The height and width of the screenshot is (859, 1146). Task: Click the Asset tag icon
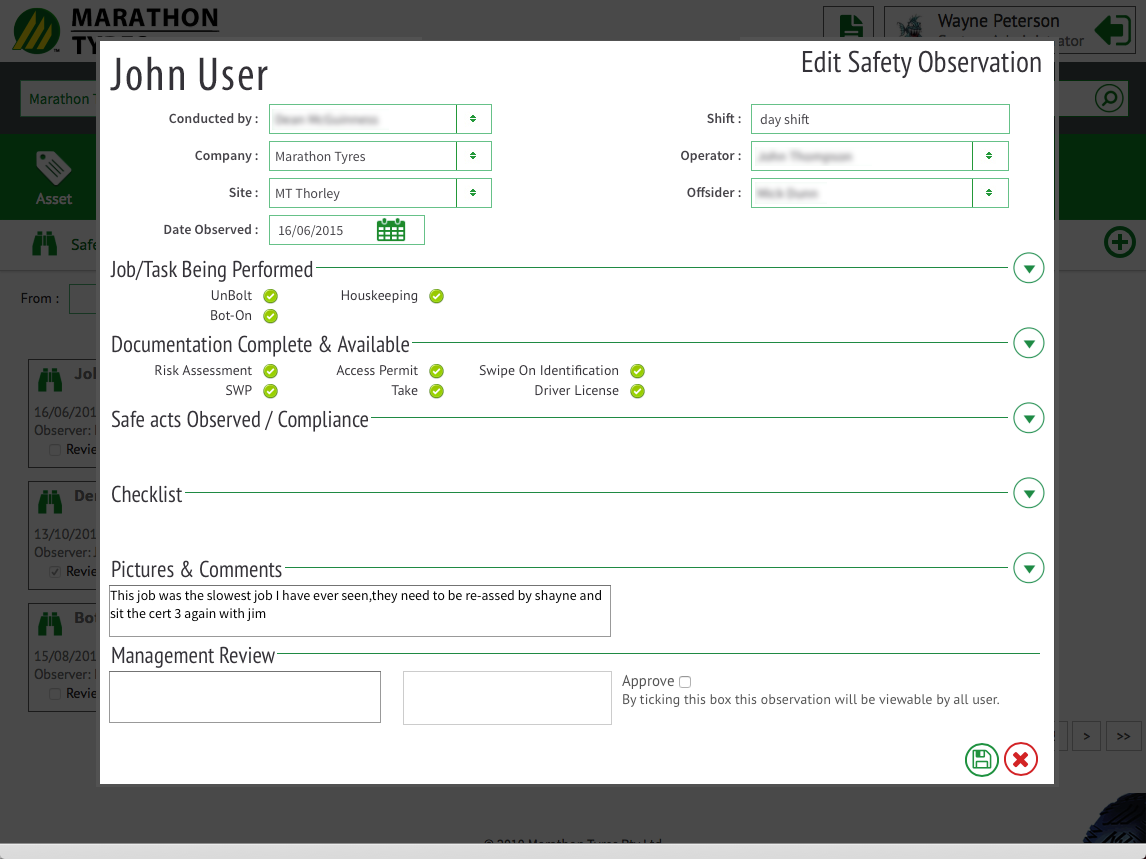(x=54, y=167)
